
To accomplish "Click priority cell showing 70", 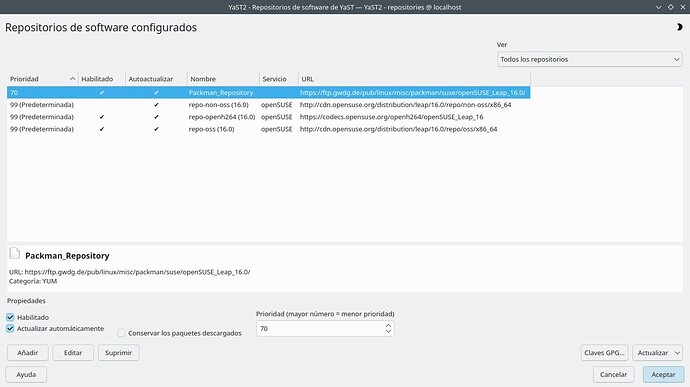I will 14,92.
